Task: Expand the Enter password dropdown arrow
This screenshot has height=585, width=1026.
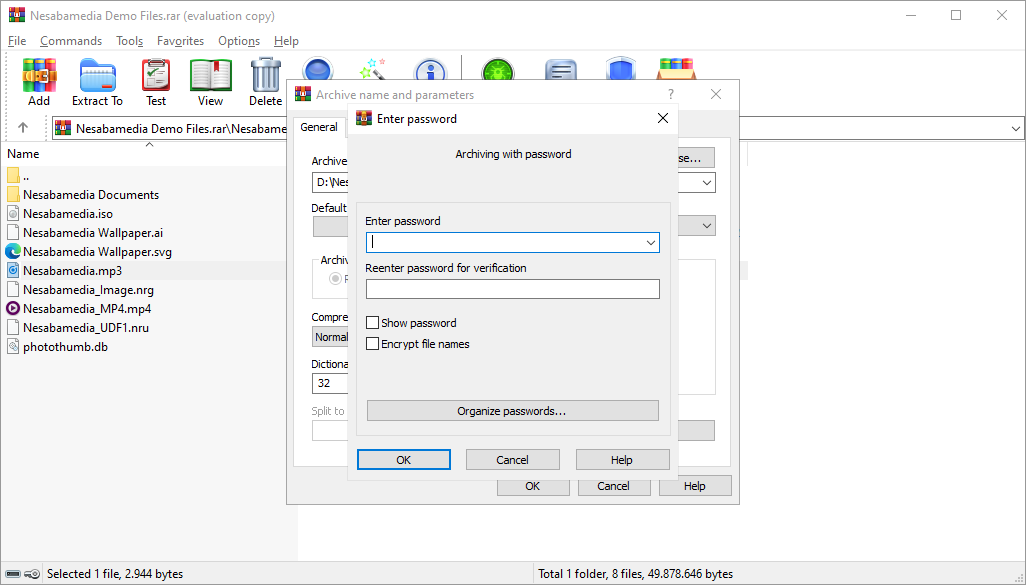Action: pyautogui.click(x=650, y=243)
